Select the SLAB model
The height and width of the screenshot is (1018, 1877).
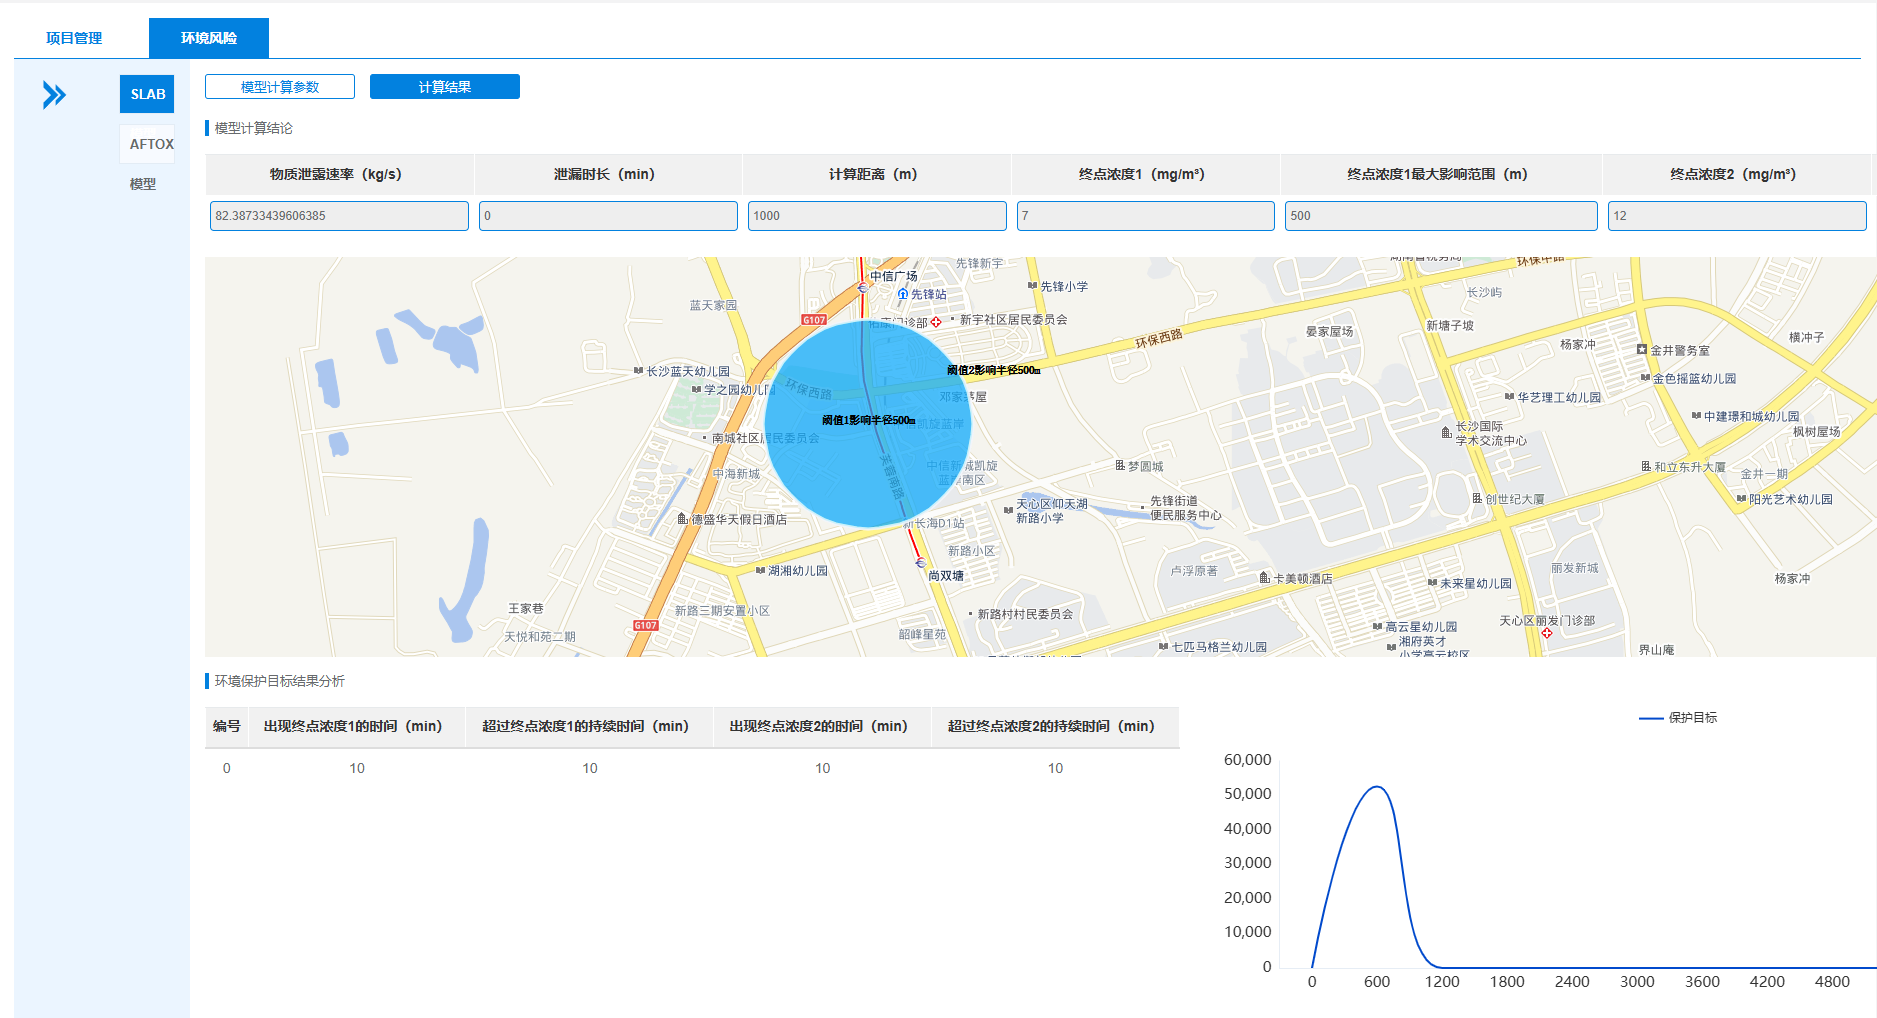pos(147,94)
